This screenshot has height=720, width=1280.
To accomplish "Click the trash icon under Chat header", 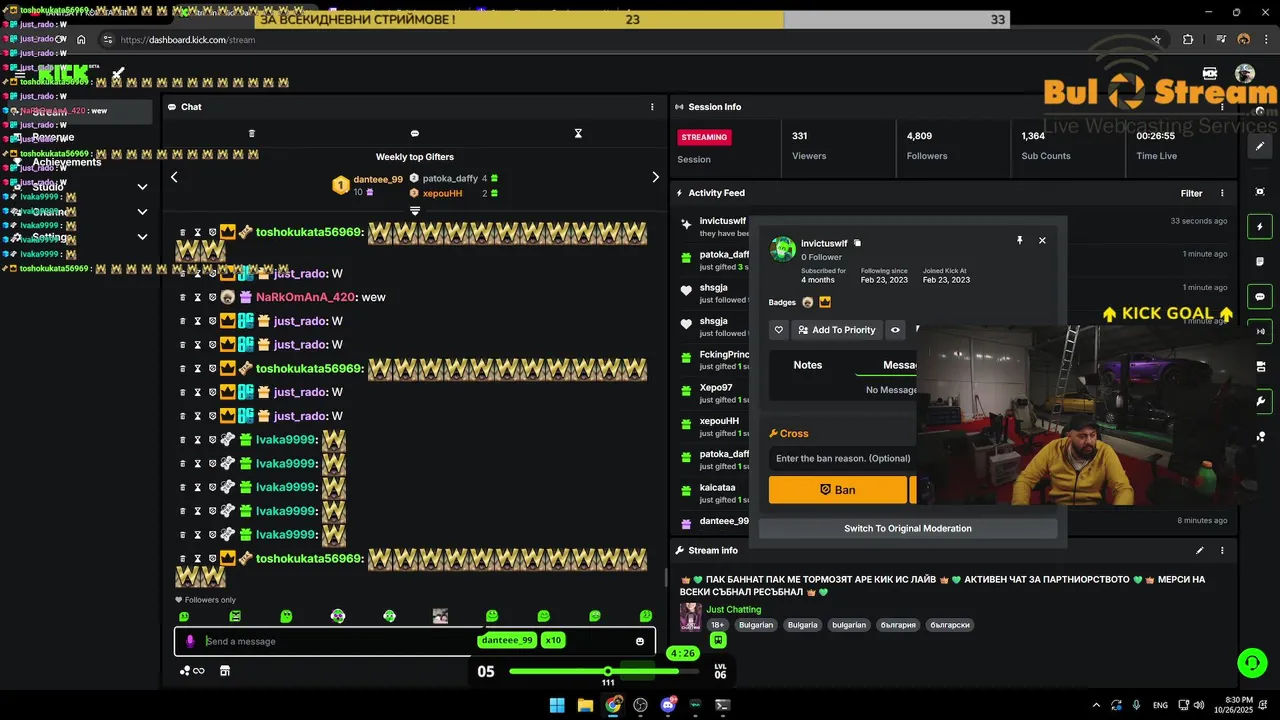I will pos(252,133).
